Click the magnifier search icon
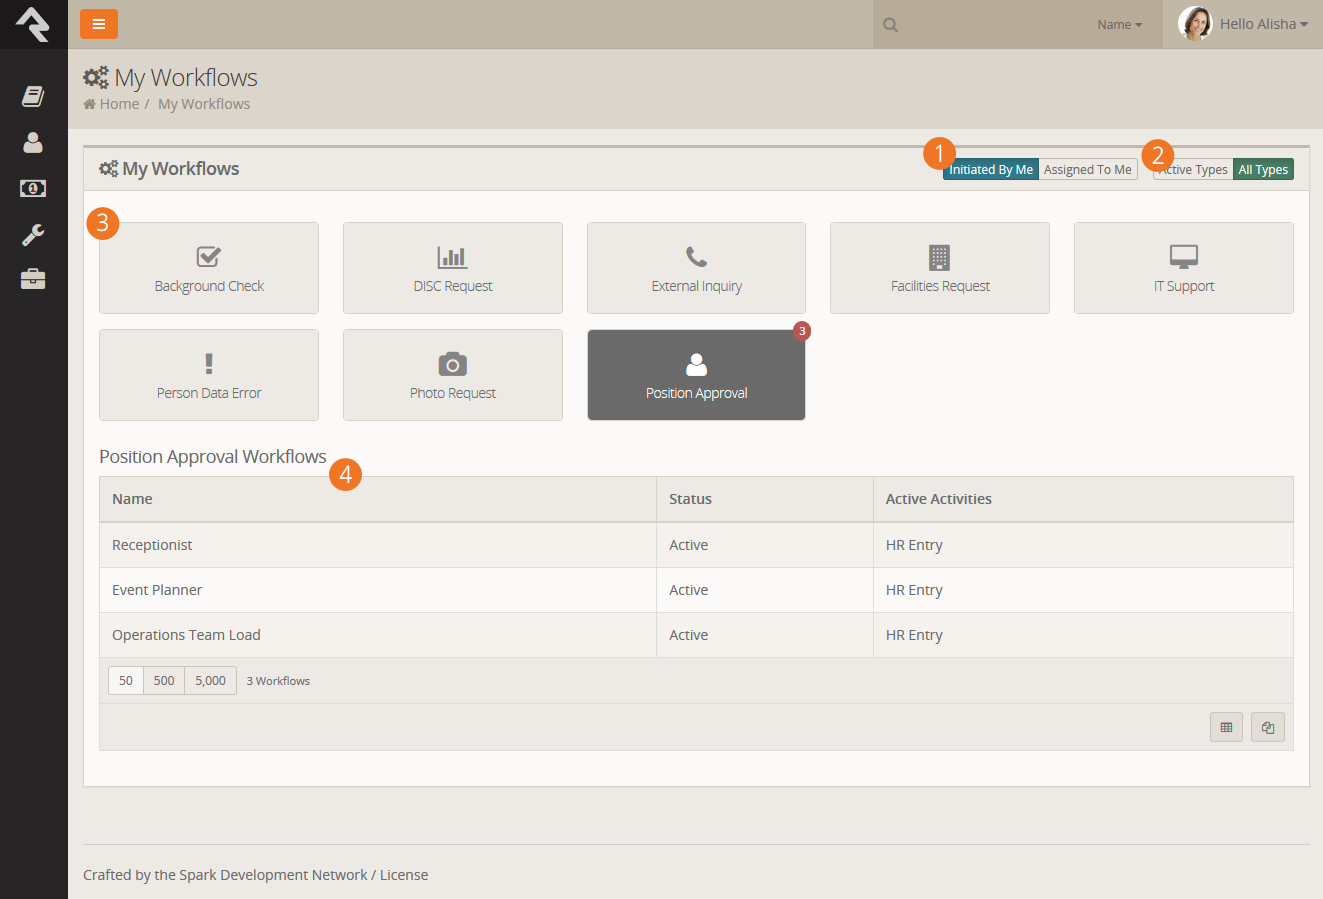The width and height of the screenshot is (1323, 899). pyautogui.click(x=891, y=25)
